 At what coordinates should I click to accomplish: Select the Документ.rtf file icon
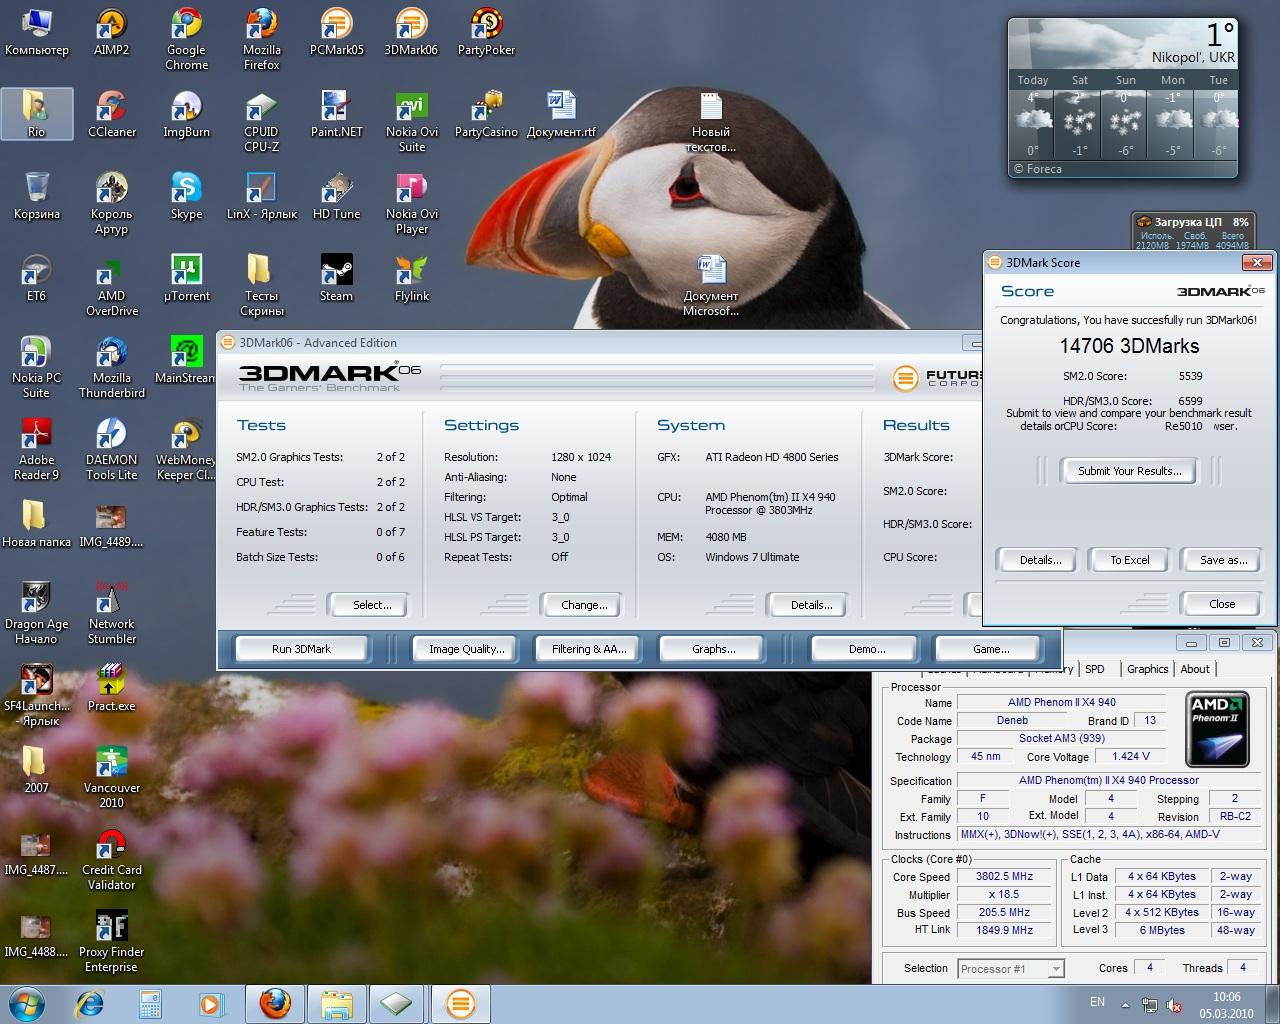tap(561, 114)
